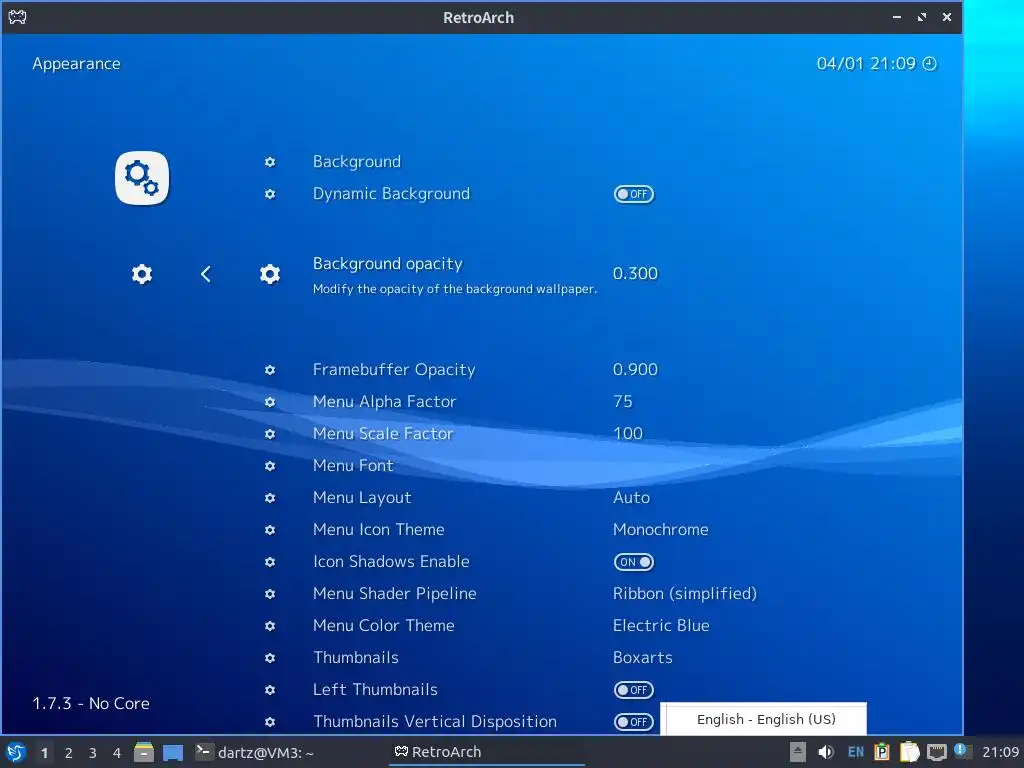Adjust Menu Scale Factor value 100

click(x=628, y=434)
